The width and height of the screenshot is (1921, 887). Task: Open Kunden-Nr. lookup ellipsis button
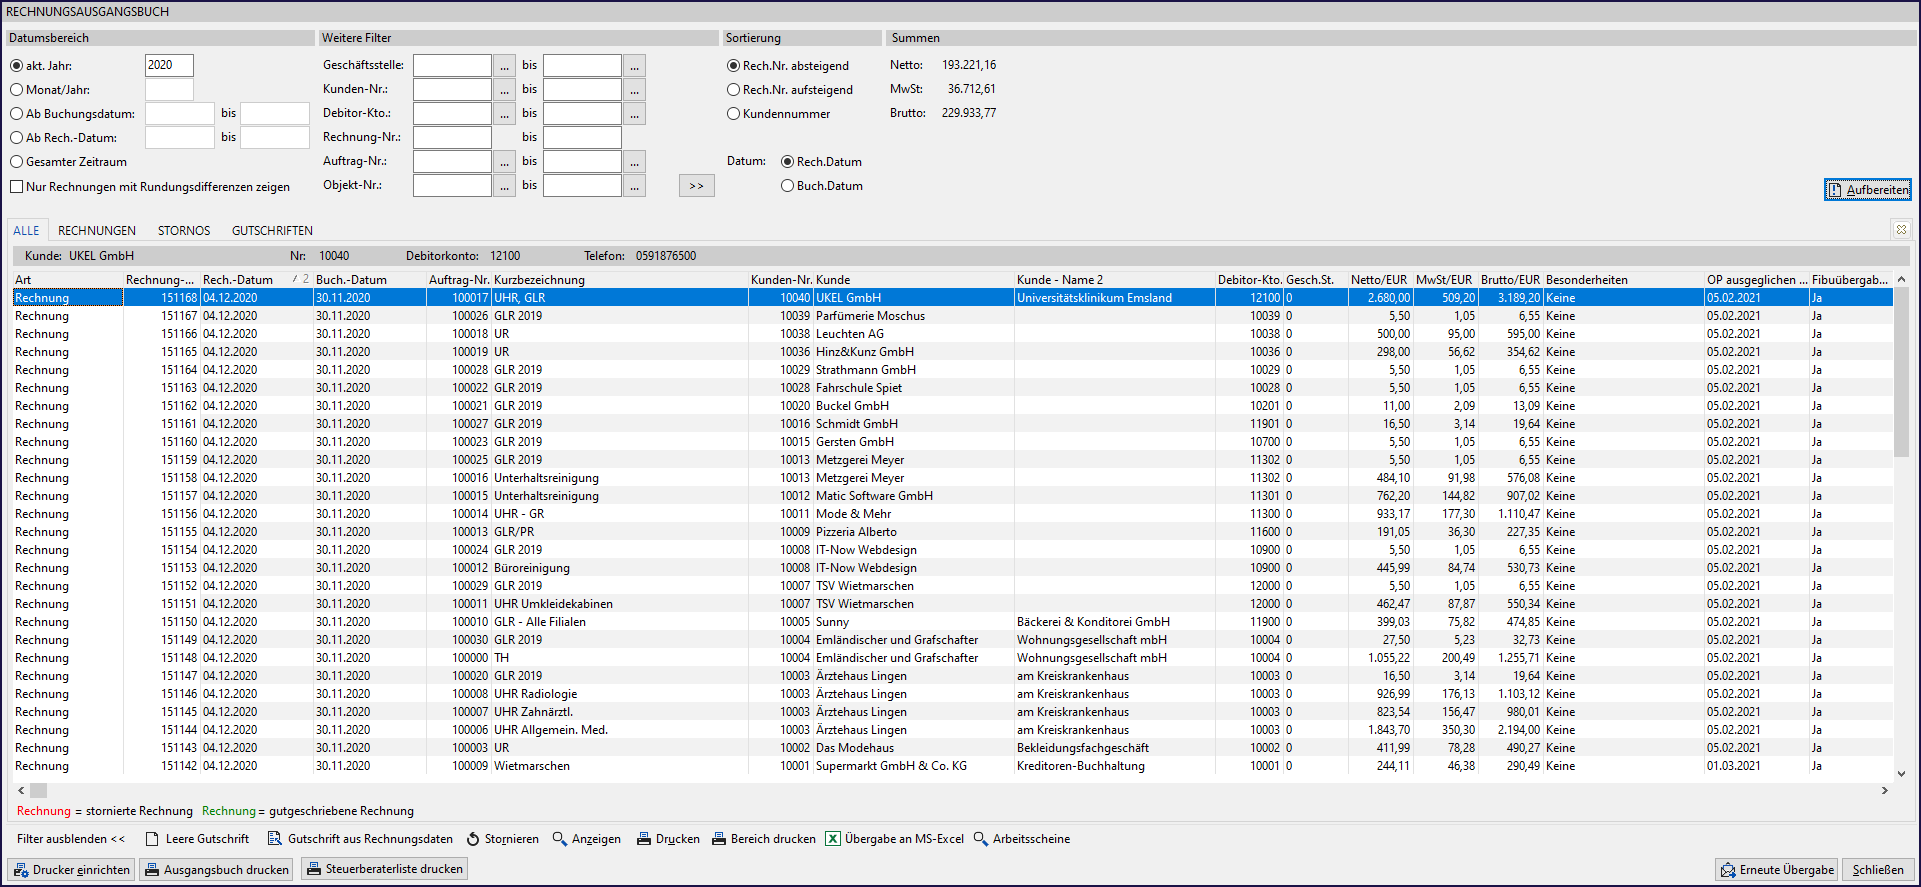(504, 90)
